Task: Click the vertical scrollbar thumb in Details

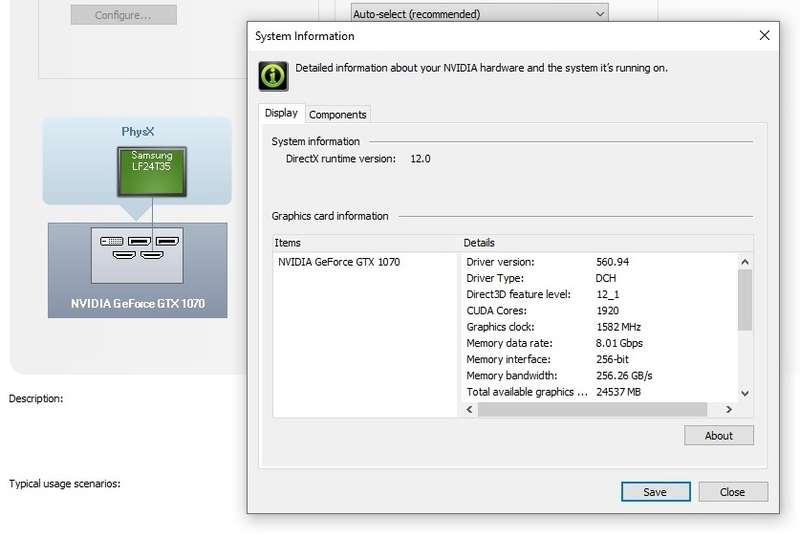Action: tap(745, 300)
